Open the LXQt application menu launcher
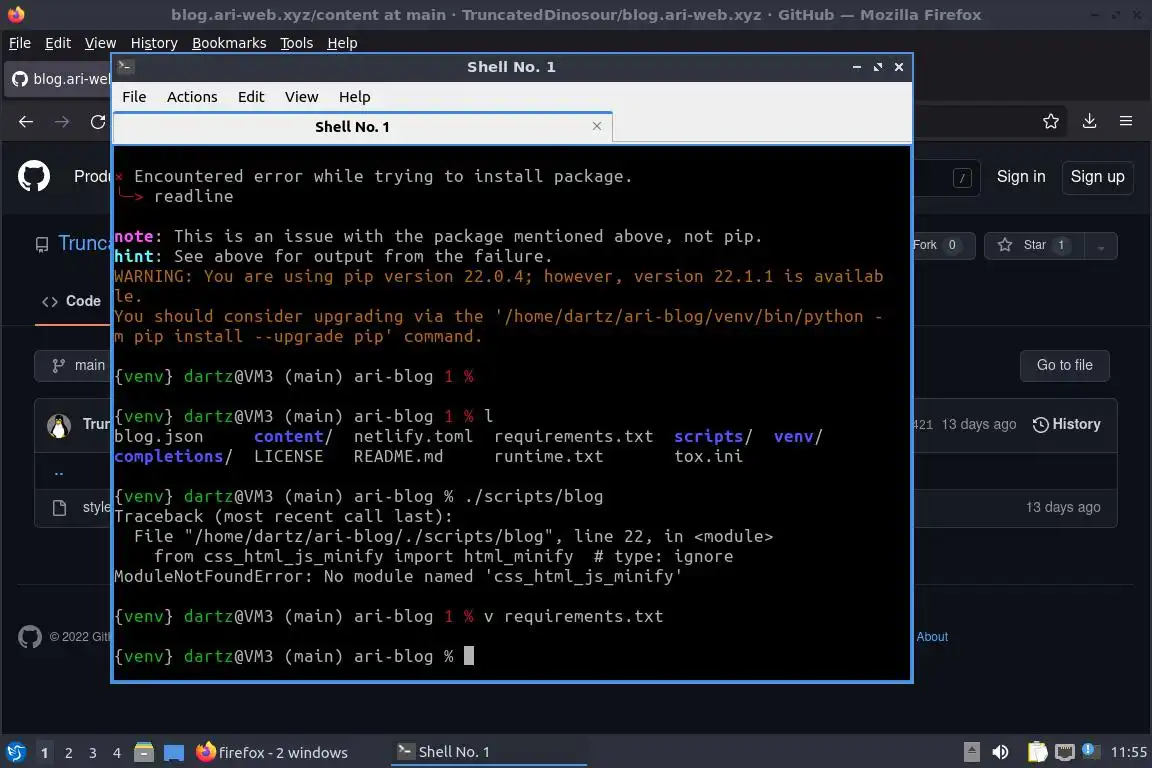 tap(15, 752)
